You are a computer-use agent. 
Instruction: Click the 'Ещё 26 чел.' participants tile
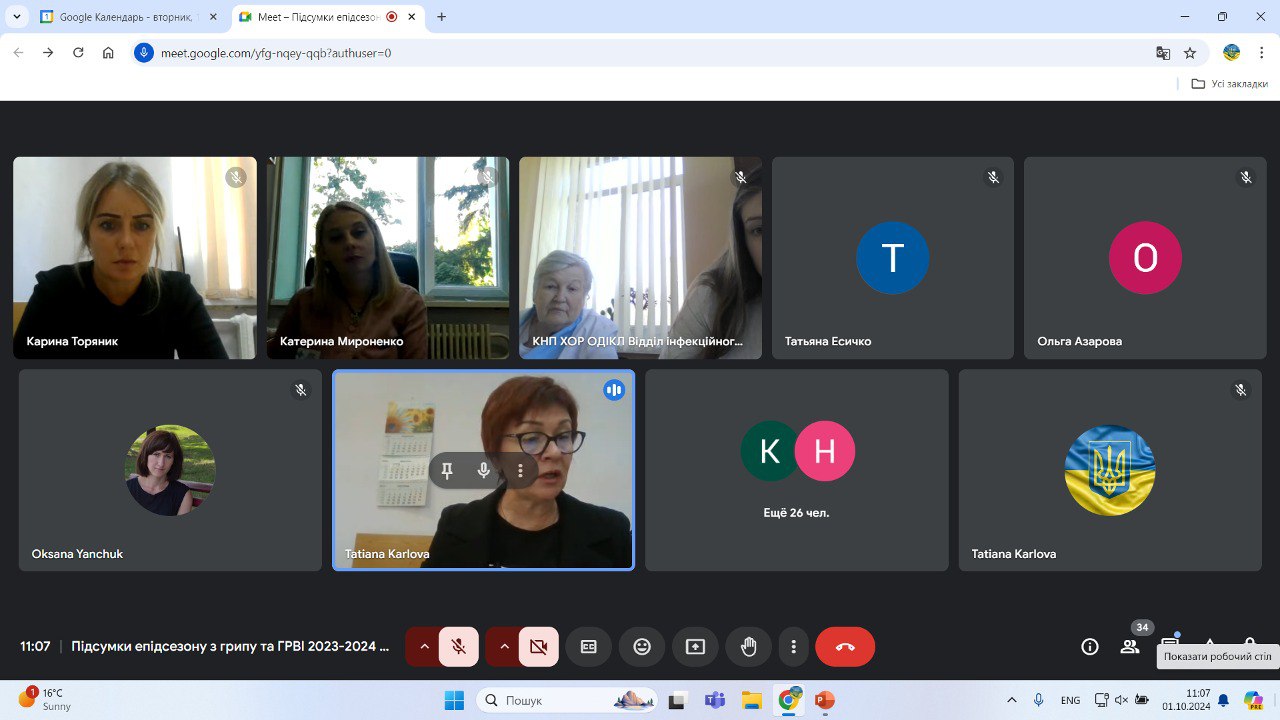796,470
